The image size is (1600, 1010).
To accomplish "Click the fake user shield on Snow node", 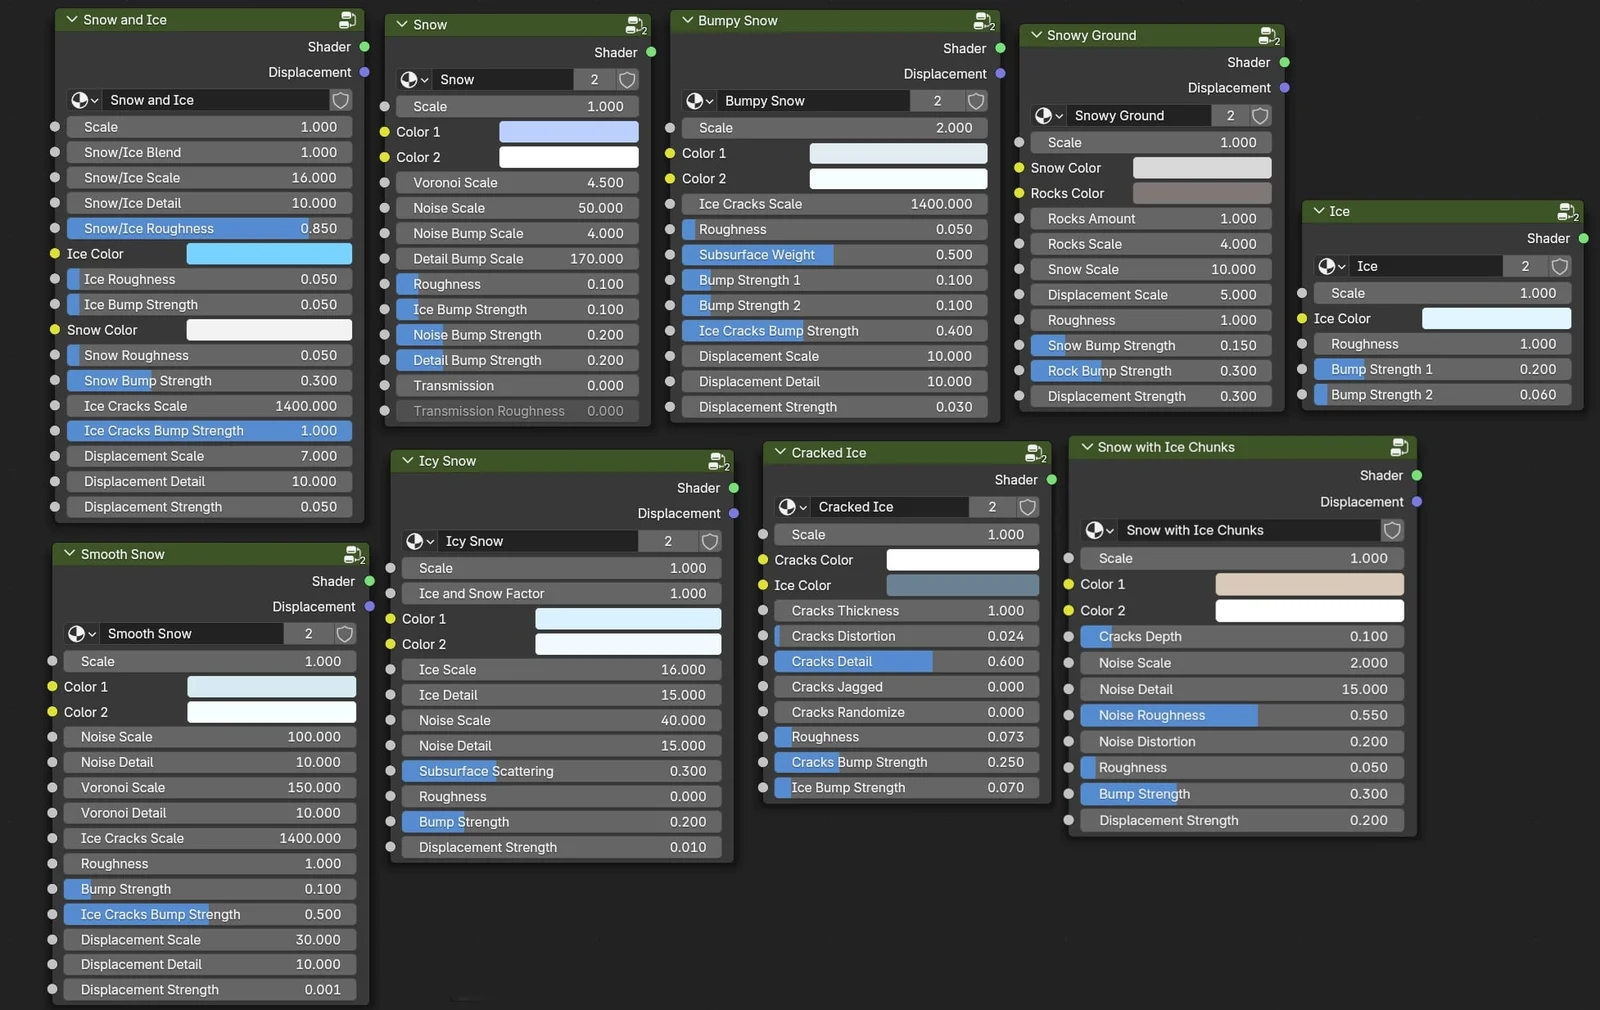I will [627, 80].
